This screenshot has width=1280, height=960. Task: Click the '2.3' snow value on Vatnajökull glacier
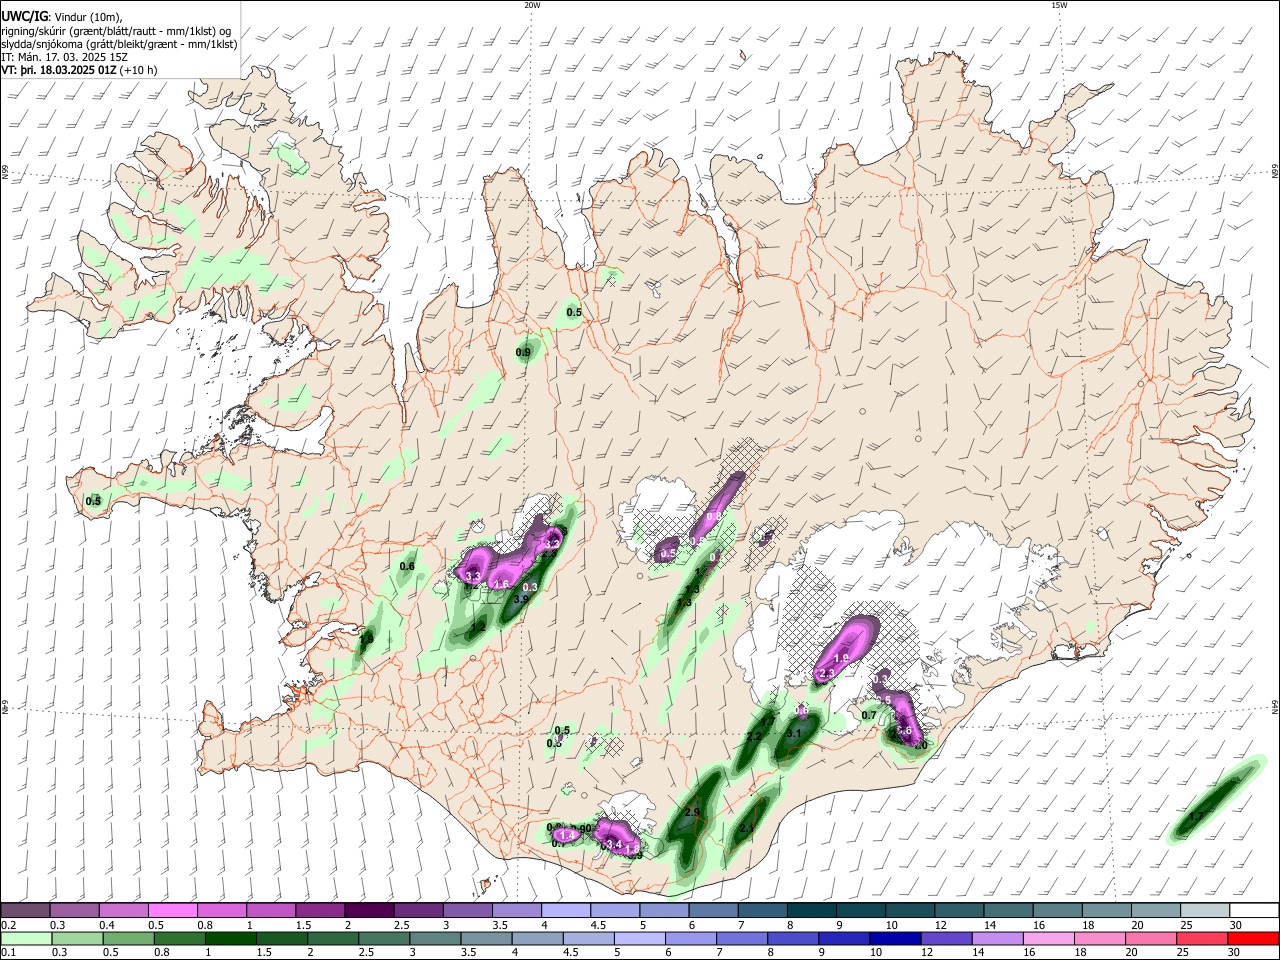(x=827, y=675)
